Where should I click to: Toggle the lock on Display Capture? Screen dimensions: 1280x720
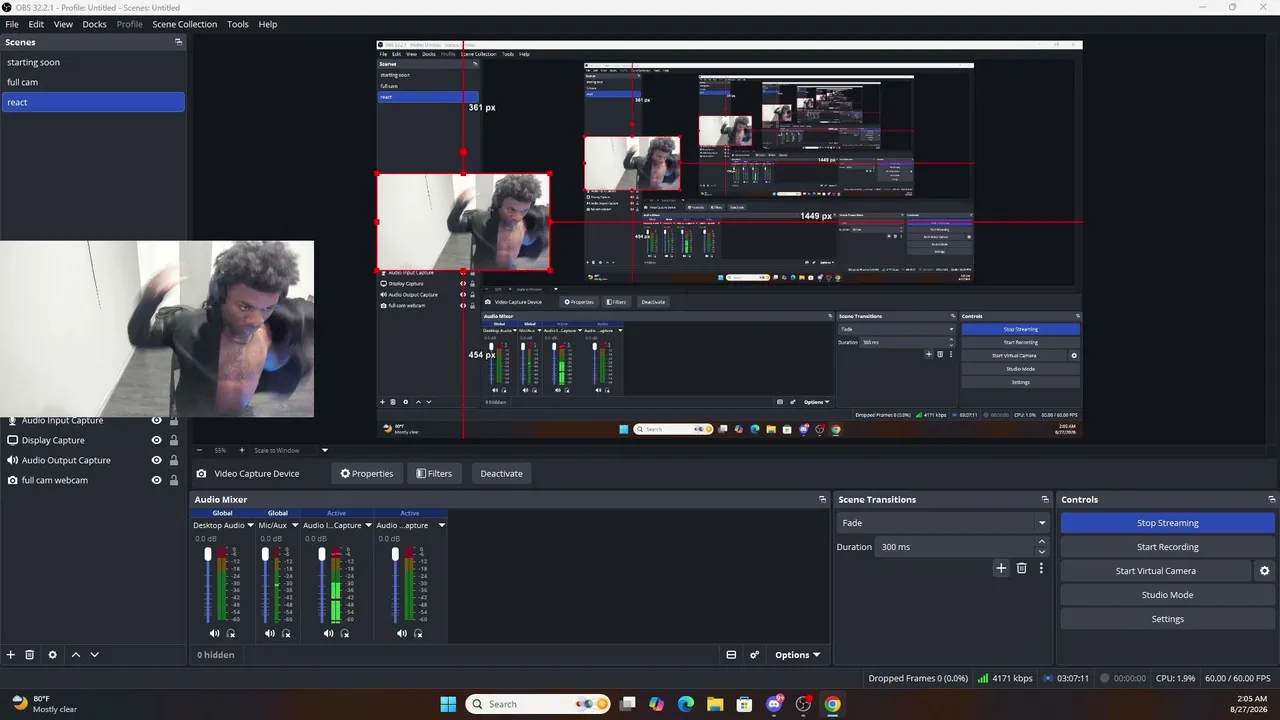[x=174, y=440]
